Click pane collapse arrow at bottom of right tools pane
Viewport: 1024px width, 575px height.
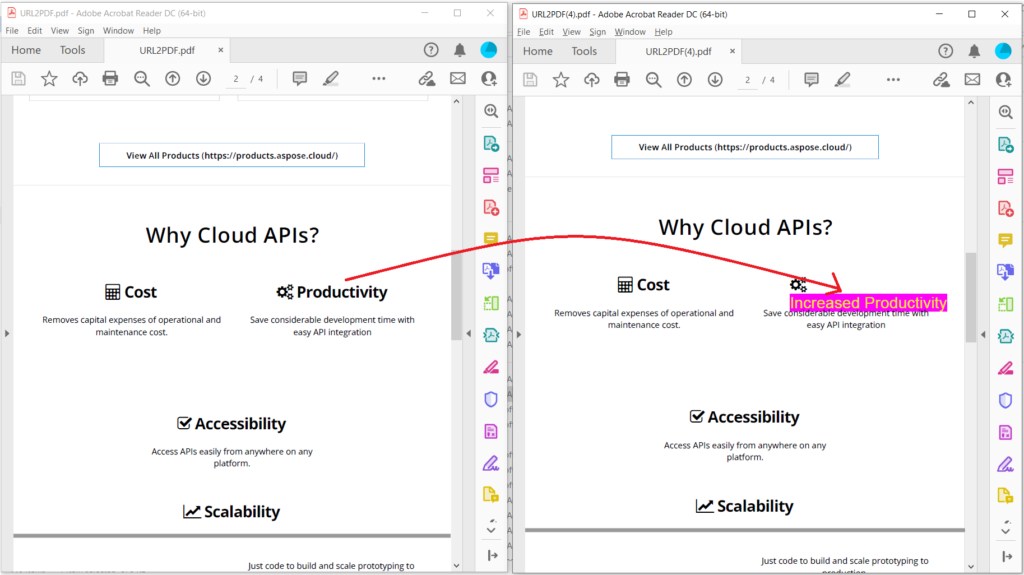coord(1007,557)
